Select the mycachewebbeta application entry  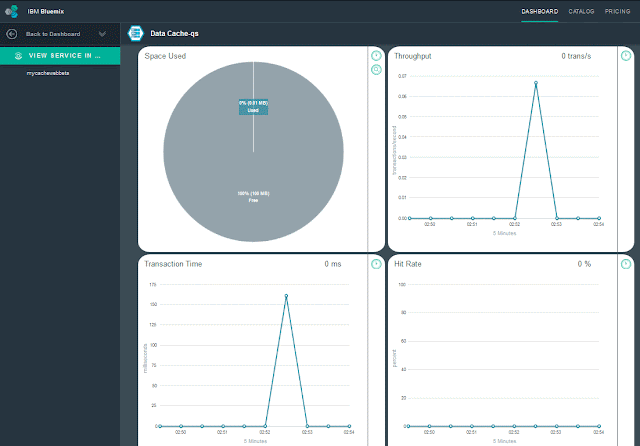48,73
